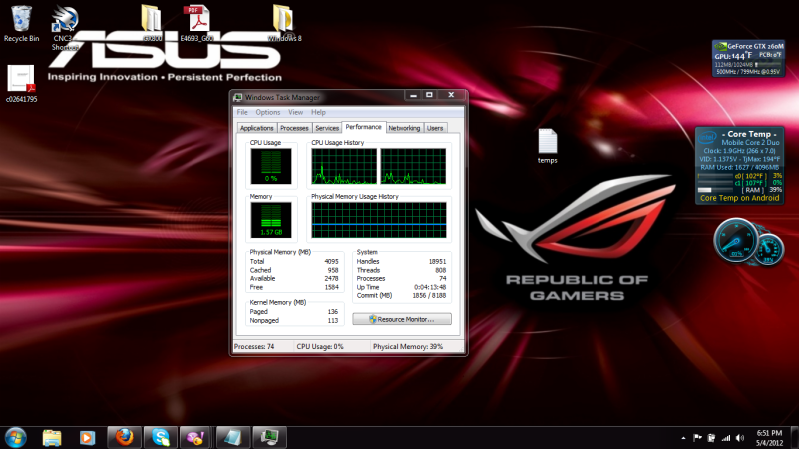Open the View menu in Task Manager
This screenshot has height=449, width=799.
(x=296, y=112)
